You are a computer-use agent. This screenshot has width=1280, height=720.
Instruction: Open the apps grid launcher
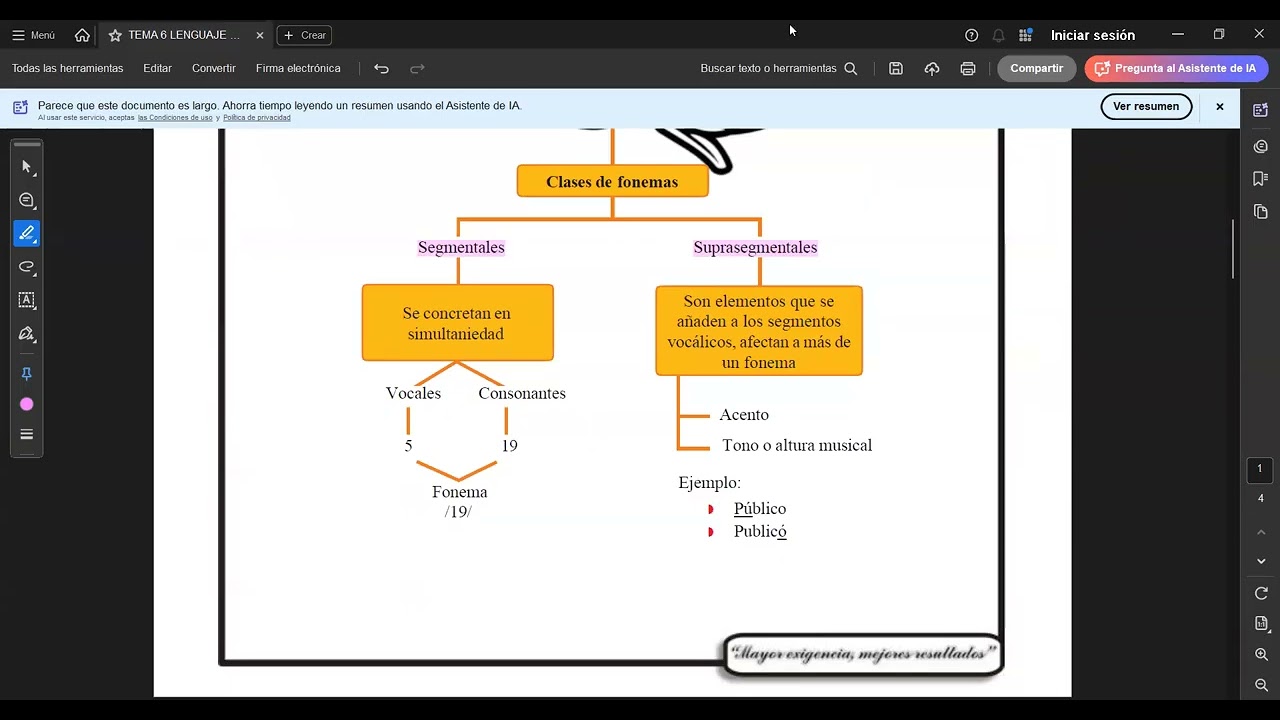coord(1025,35)
